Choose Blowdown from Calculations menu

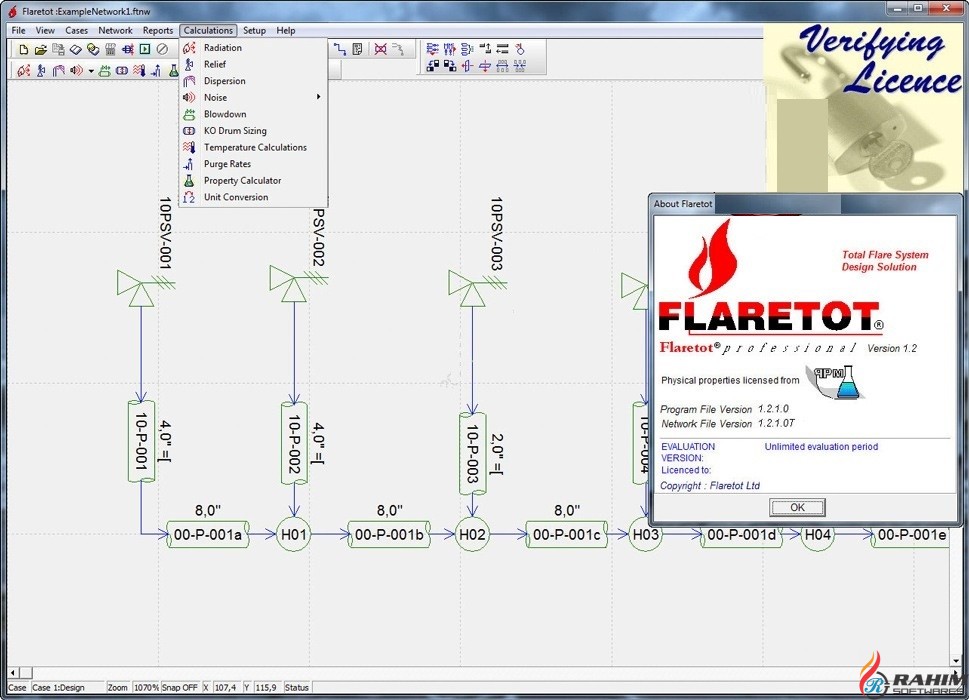click(x=253, y=114)
